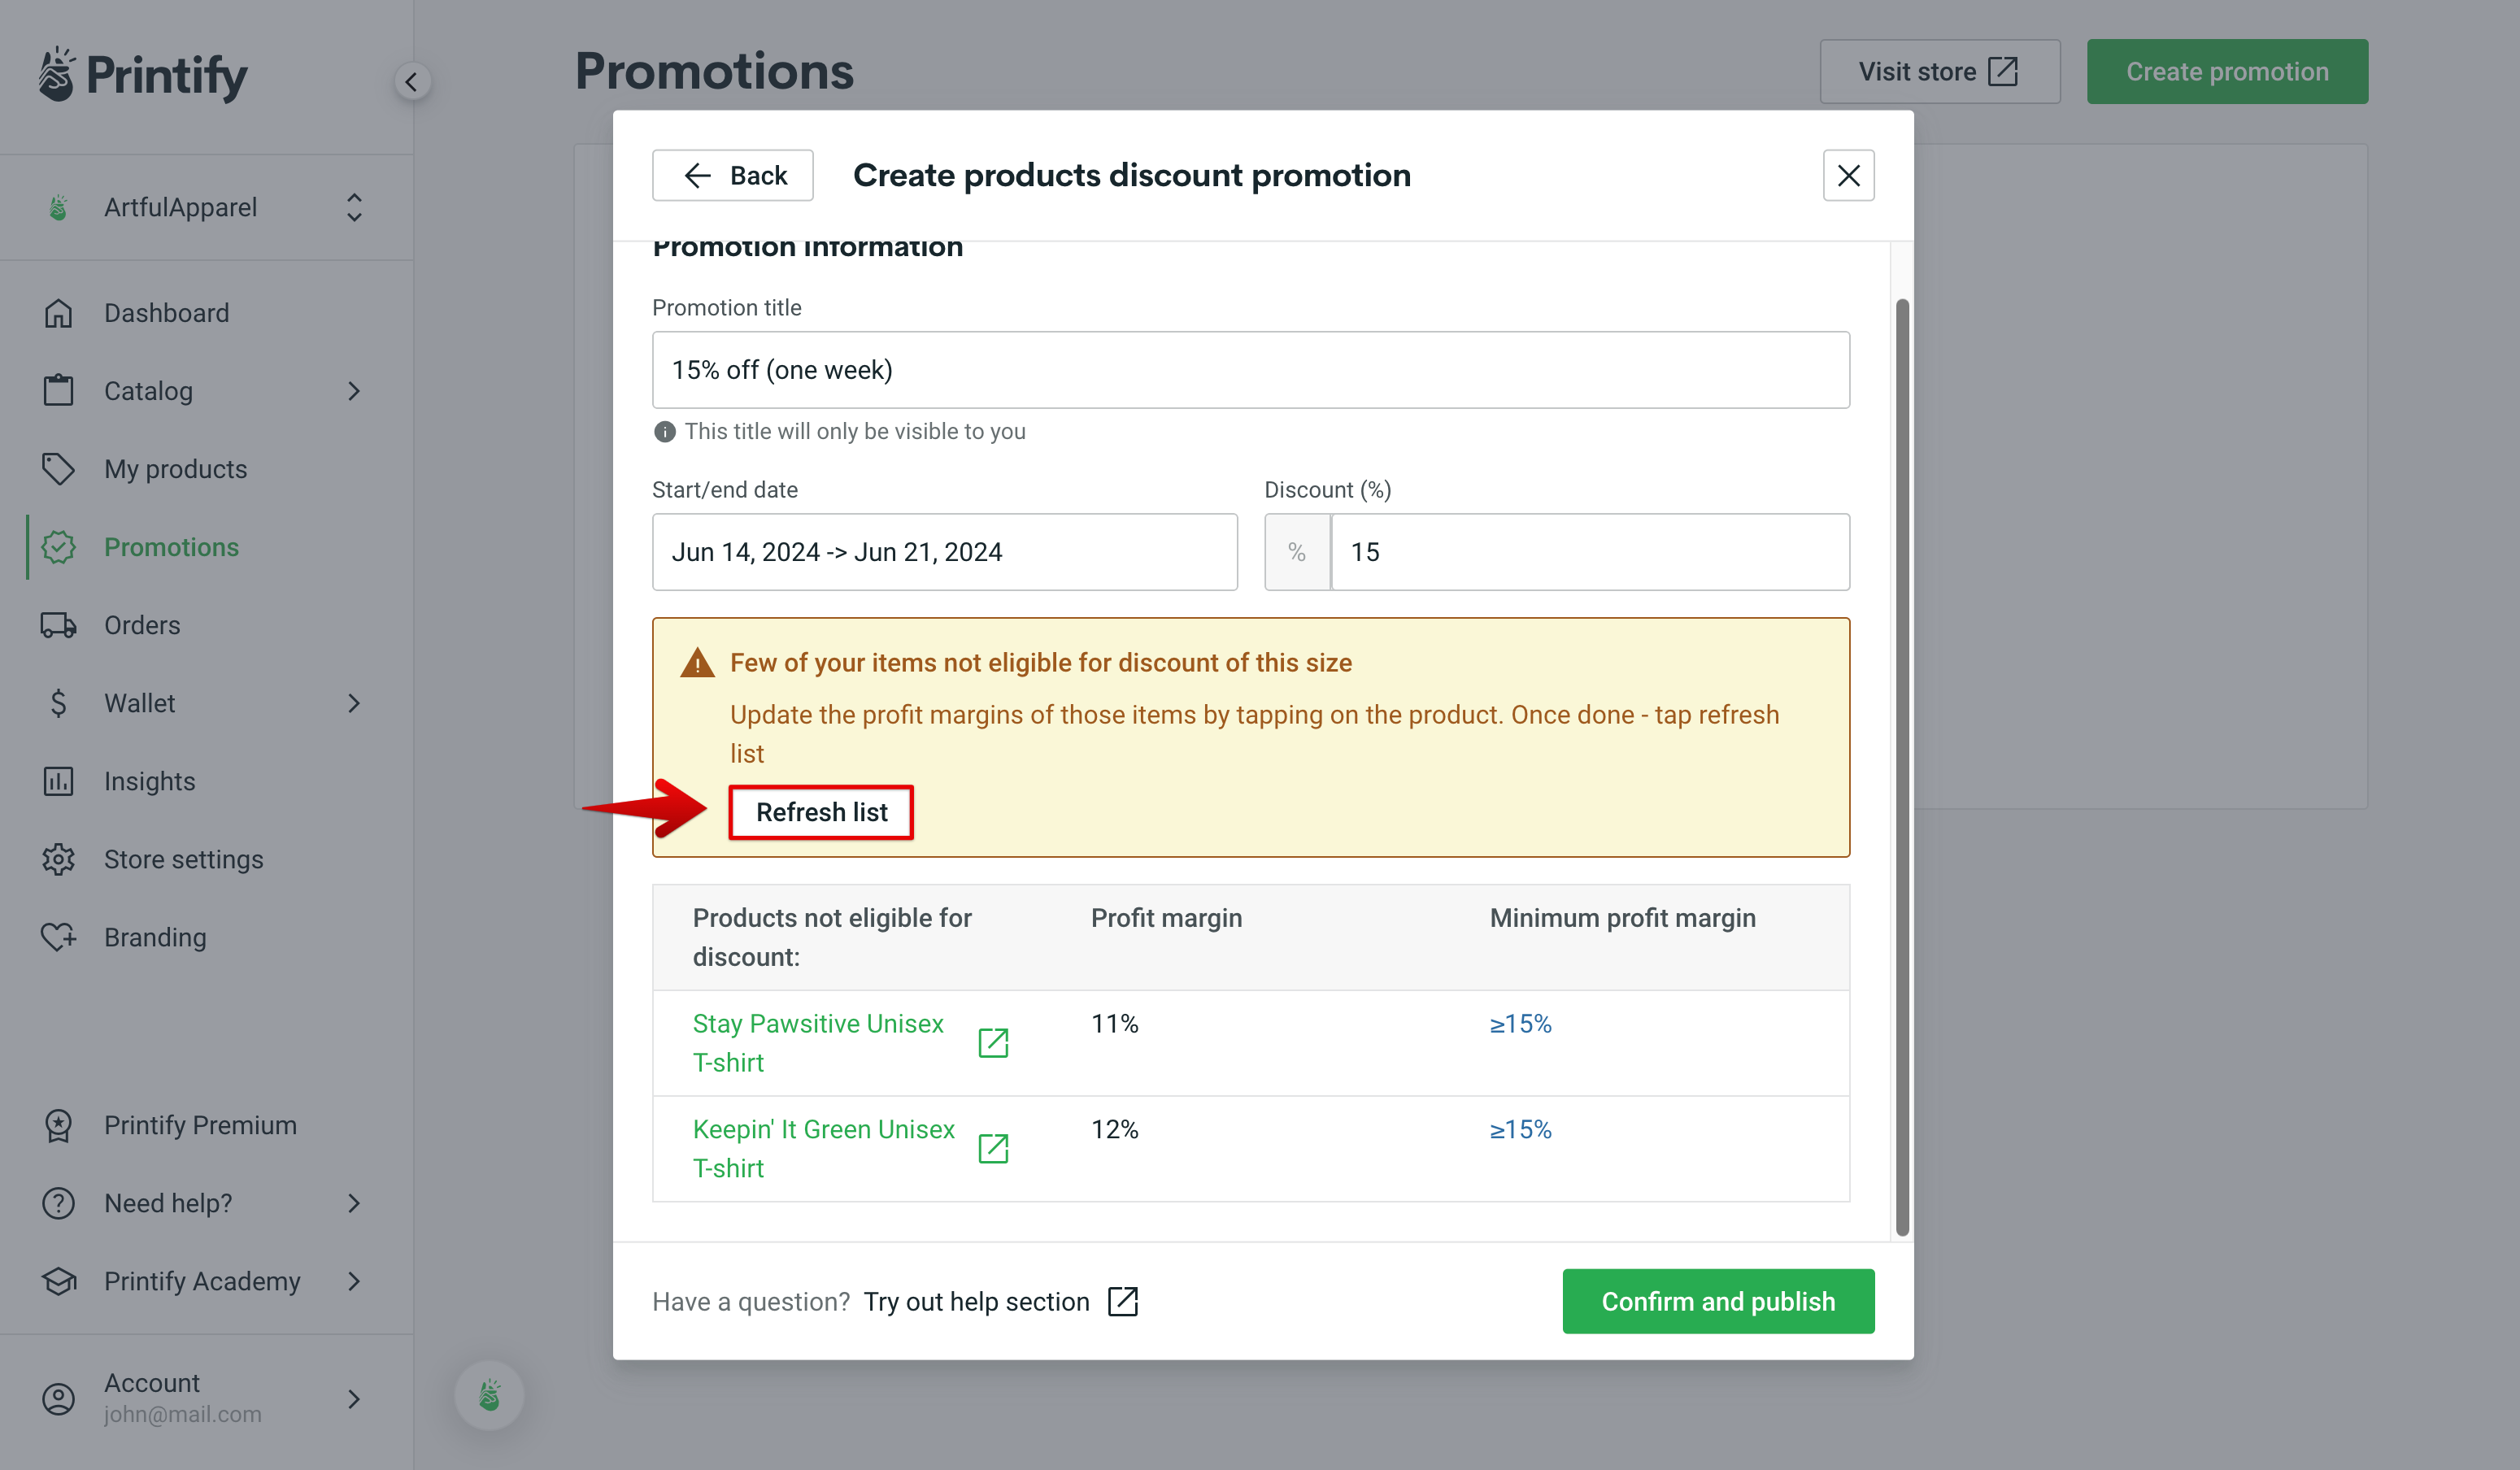Open Insights via the chart icon
The image size is (2520, 1470).
coord(59,781)
